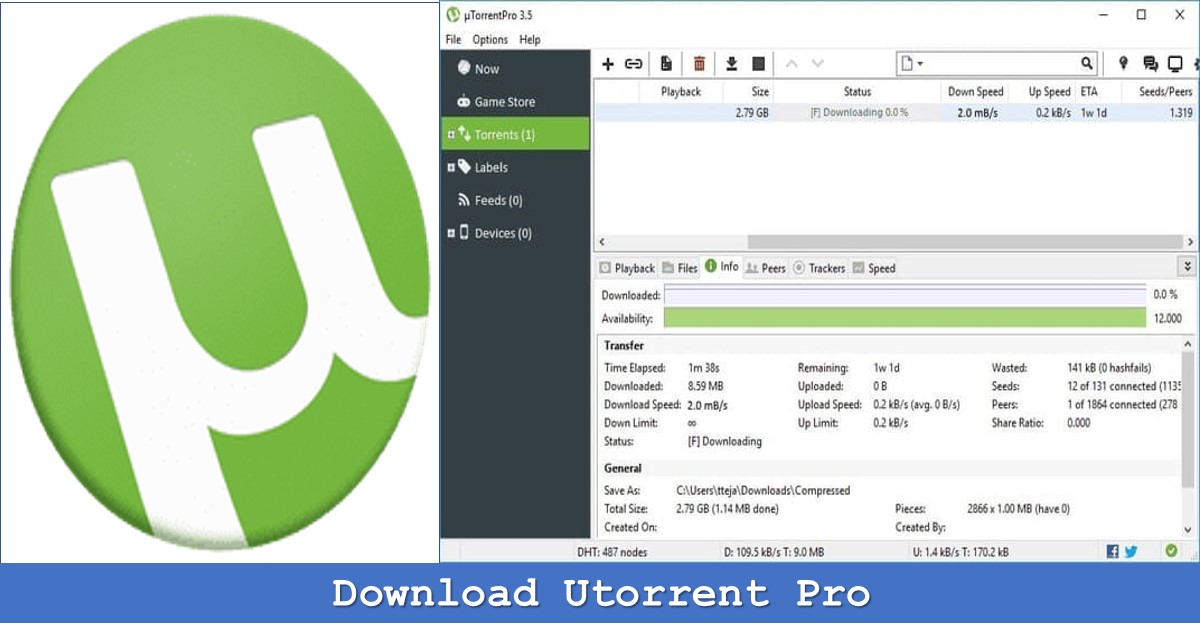Click the search magnifier icon
Screen dimensions: 1200x628
[x=1087, y=64]
